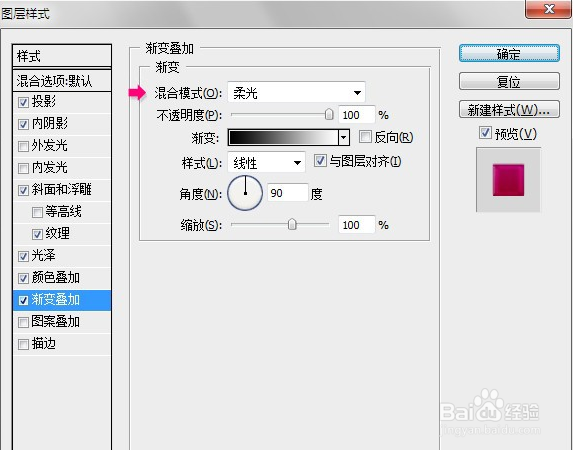Click the 角度 angle dial

click(x=245, y=193)
